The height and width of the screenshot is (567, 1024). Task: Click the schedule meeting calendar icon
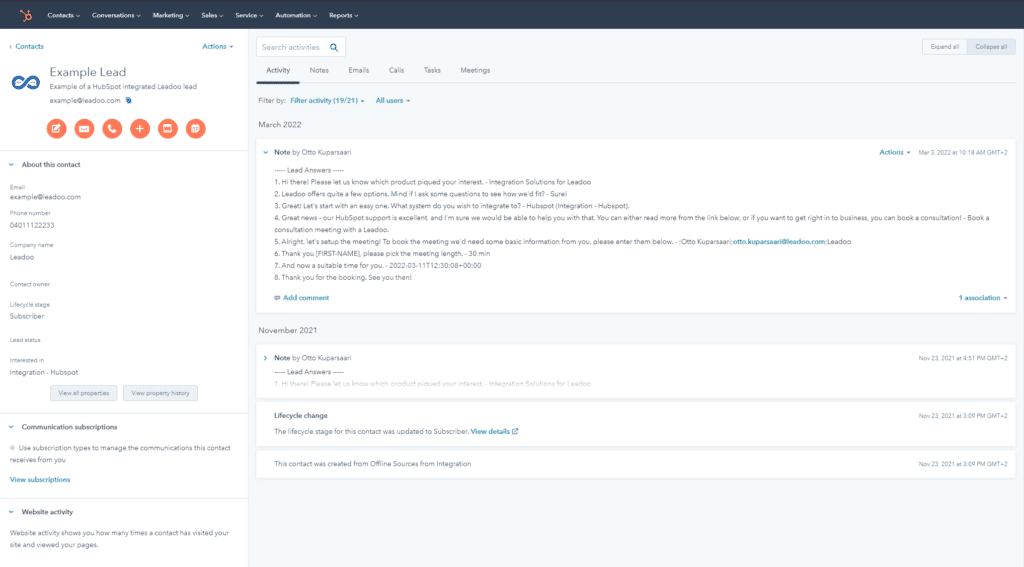[195, 129]
